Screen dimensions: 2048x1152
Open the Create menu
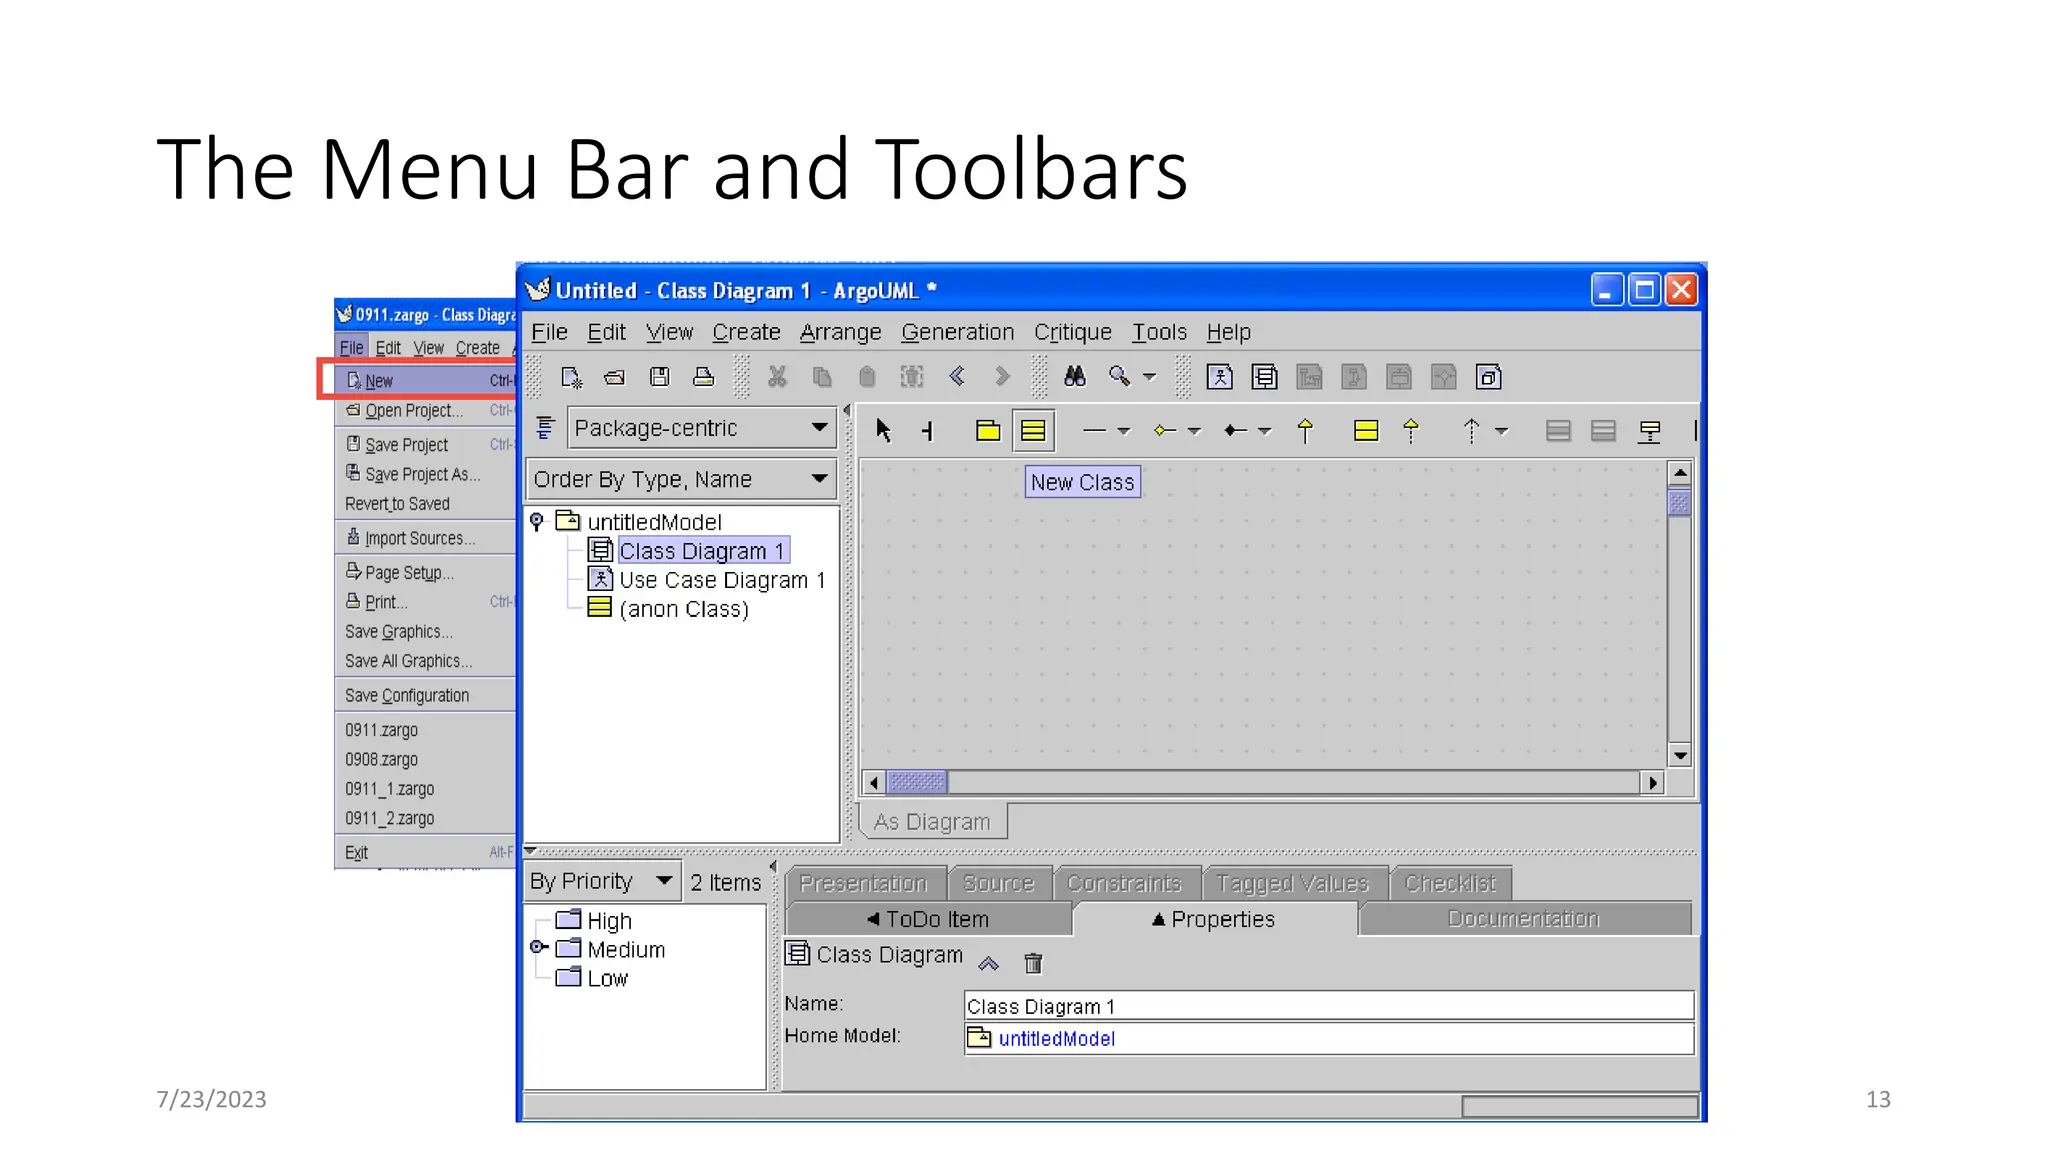click(x=746, y=332)
